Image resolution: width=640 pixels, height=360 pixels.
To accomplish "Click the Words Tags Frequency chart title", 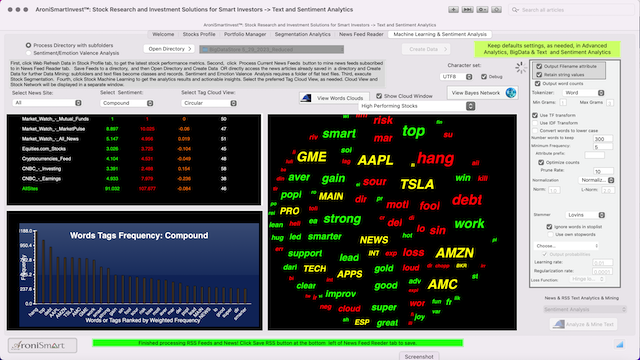I will pyautogui.click(x=139, y=236).
